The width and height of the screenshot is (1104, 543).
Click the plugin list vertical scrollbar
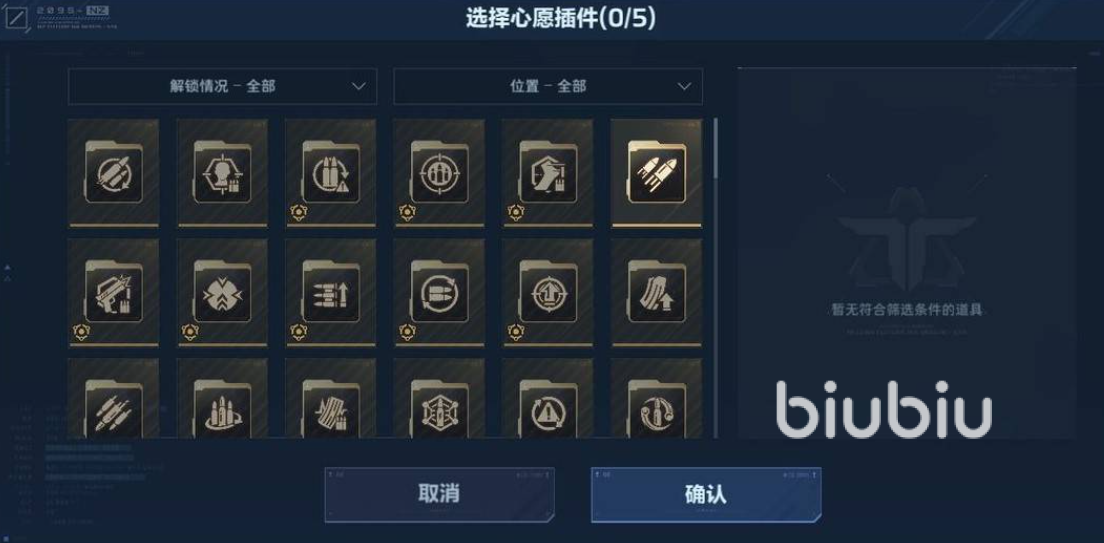(x=715, y=278)
